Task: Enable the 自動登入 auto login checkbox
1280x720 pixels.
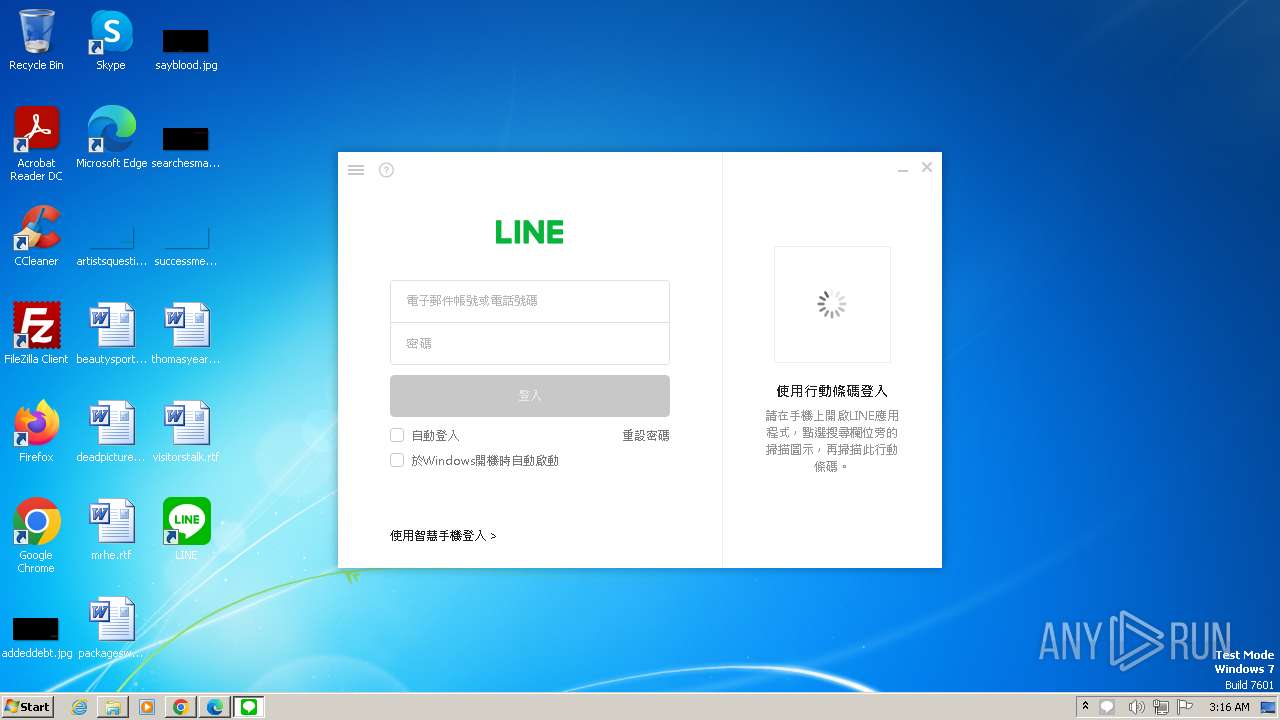Action: coord(397,435)
